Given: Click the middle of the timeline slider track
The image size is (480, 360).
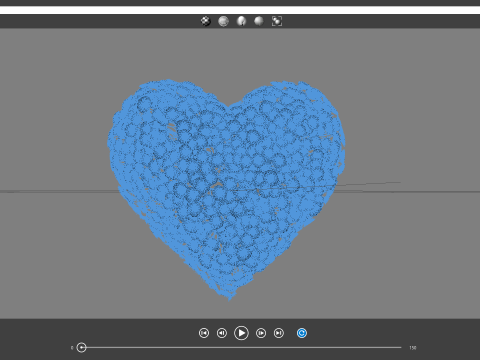Looking at the screenshot, I should 241,348.
